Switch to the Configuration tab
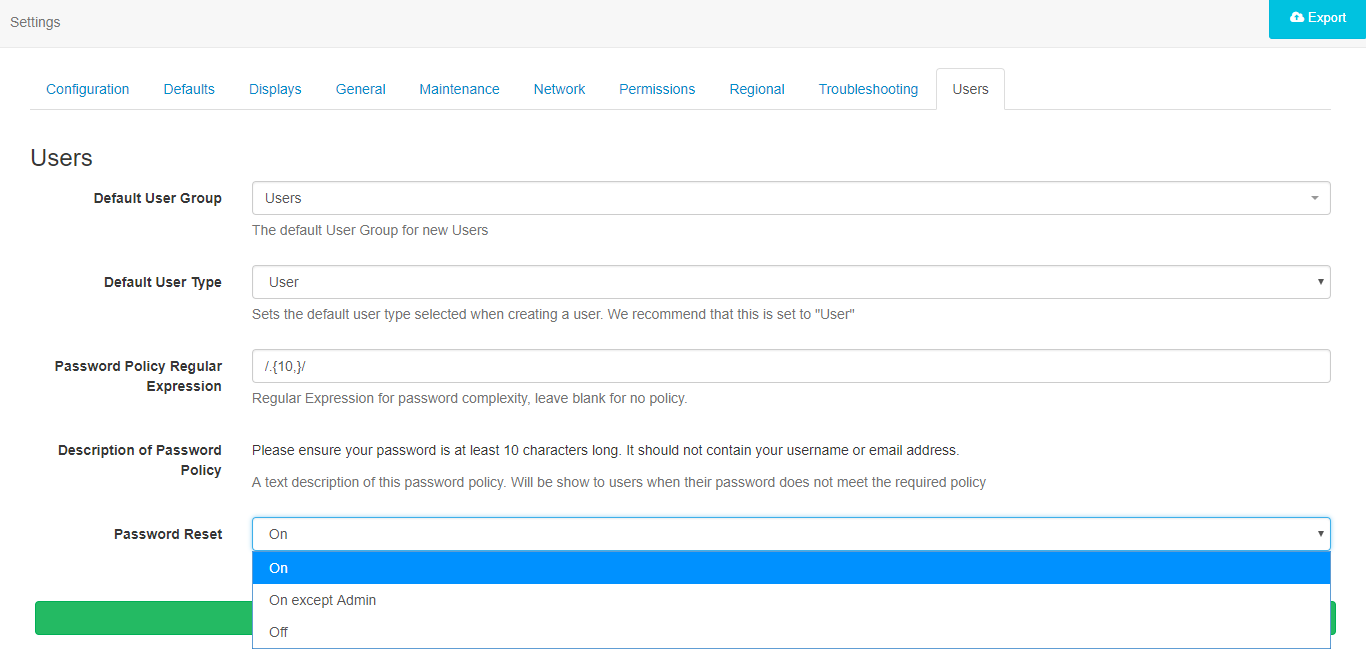The width and height of the screenshot is (1366, 663). 87,89
